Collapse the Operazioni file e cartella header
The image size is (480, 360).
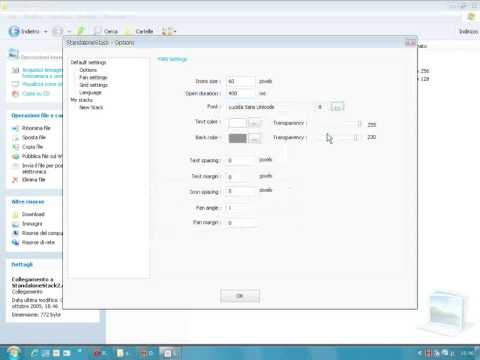[37, 115]
